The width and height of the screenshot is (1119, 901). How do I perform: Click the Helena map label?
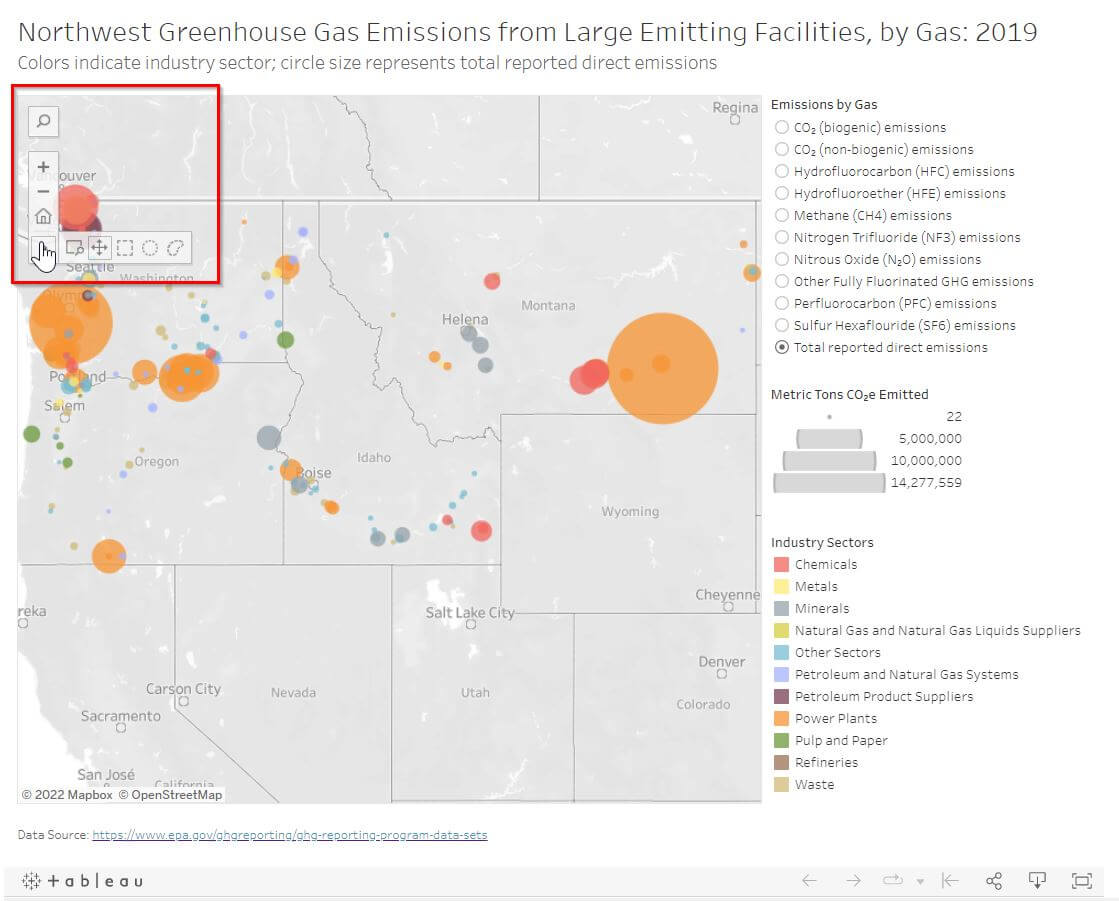coord(465,320)
